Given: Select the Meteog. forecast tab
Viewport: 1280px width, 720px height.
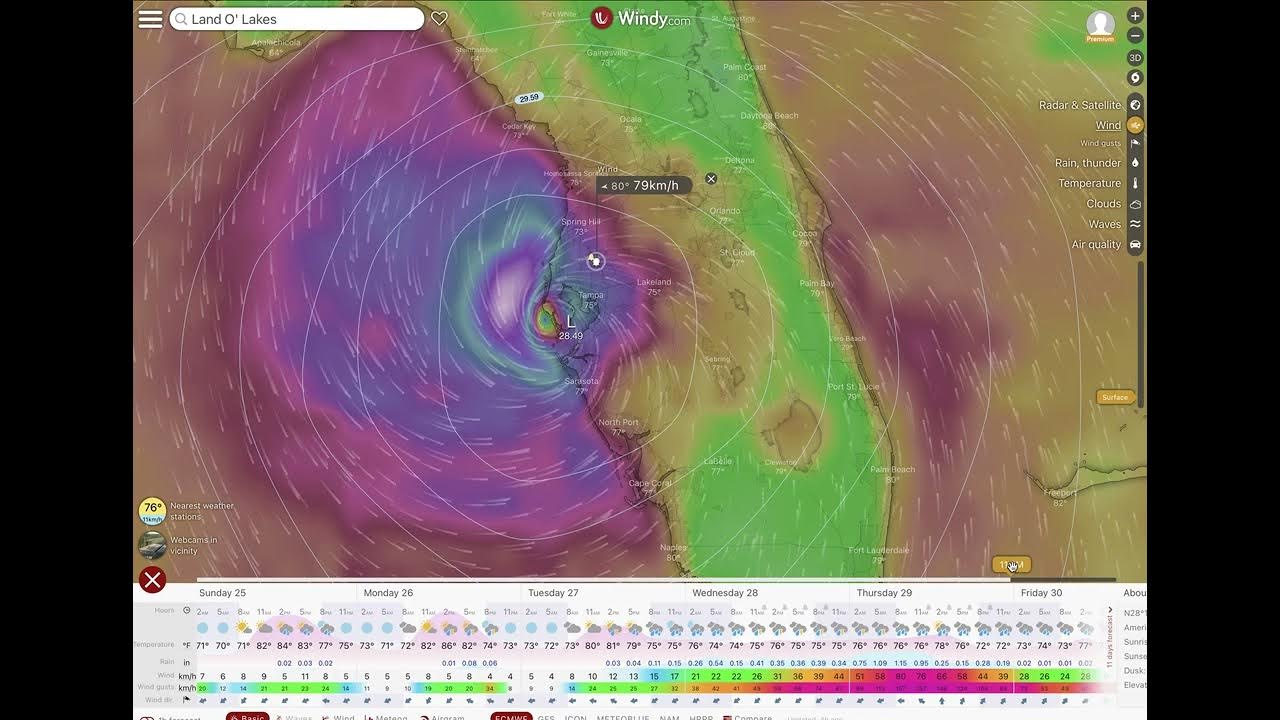Looking at the screenshot, I should (x=386, y=717).
